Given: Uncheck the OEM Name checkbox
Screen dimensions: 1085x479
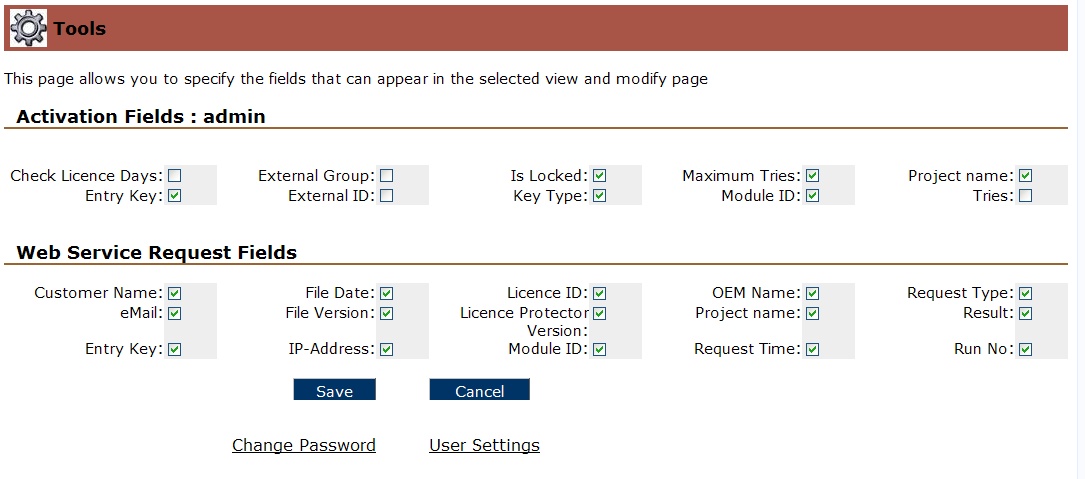Looking at the screenshot, I should pos(812,294).
